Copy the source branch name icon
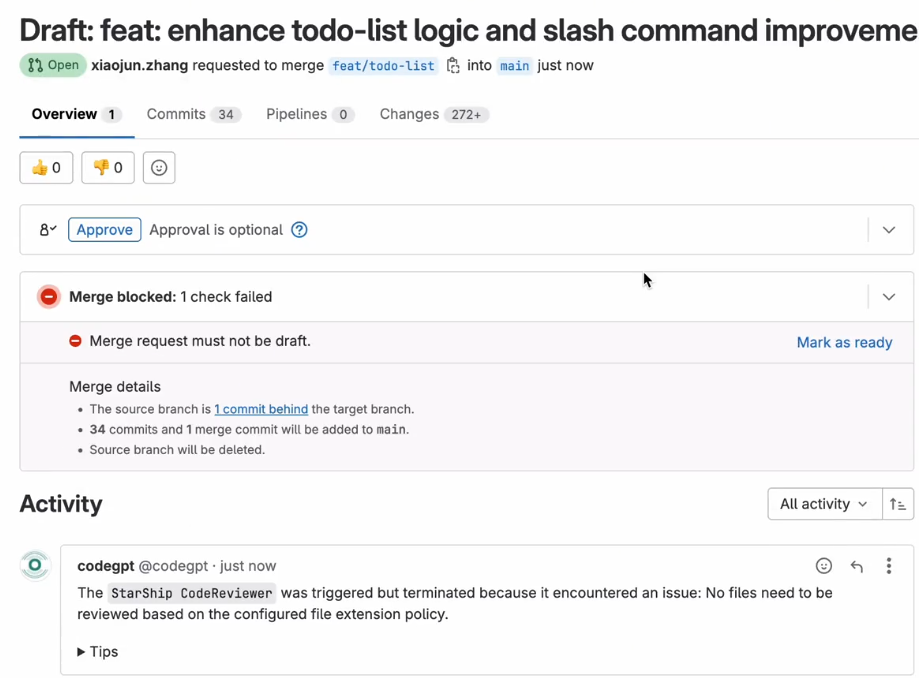Screen dimensions: 919x678 coord(453,66)
